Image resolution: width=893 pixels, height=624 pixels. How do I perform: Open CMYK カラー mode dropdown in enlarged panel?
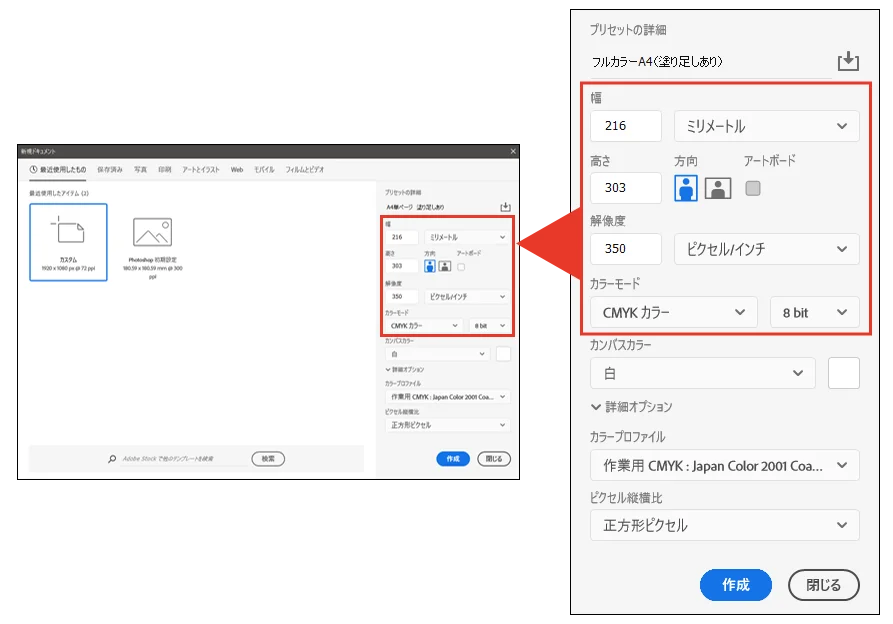[673, 312]
